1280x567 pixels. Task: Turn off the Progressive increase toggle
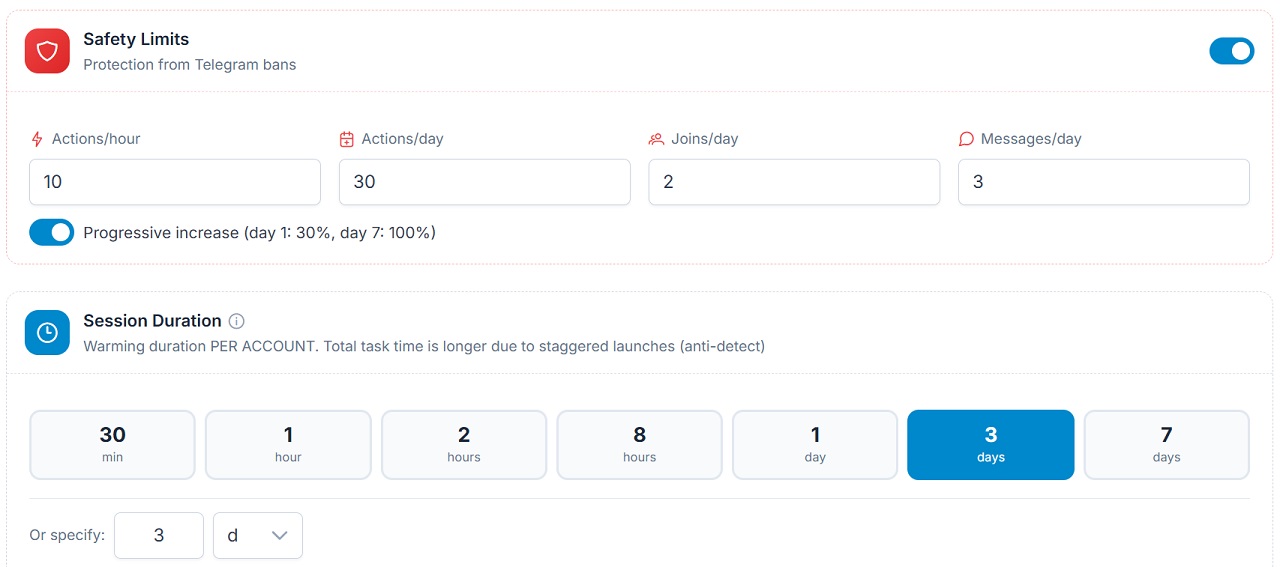[x=51, y=232]
